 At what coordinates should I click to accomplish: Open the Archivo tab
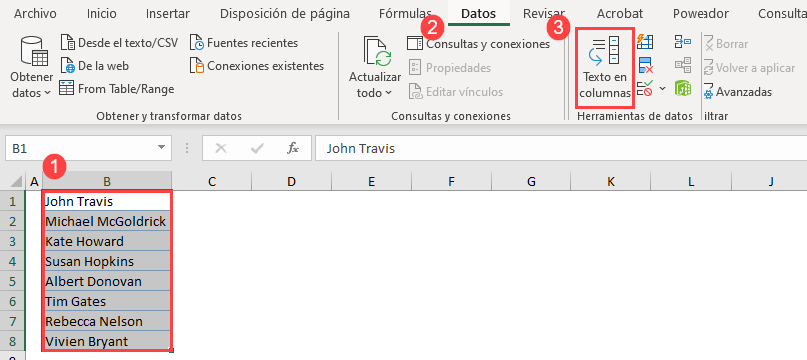[x=36, y=14]
